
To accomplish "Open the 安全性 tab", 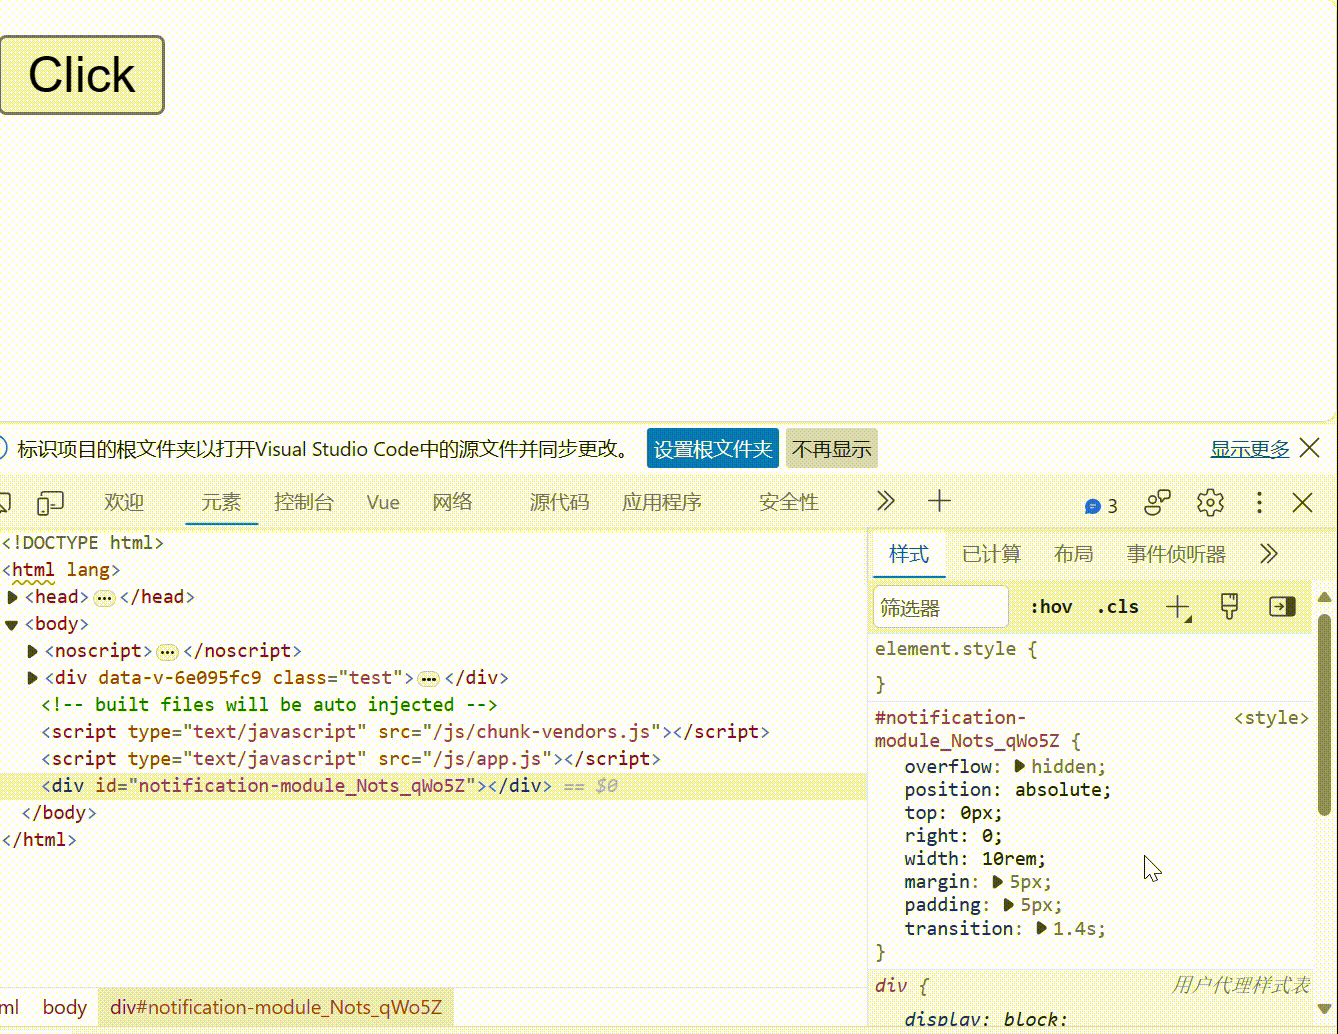I will [x=789, y=502].
